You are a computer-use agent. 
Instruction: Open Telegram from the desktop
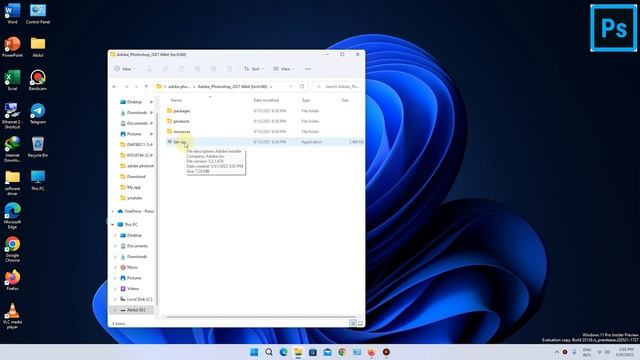coord(38,114)
